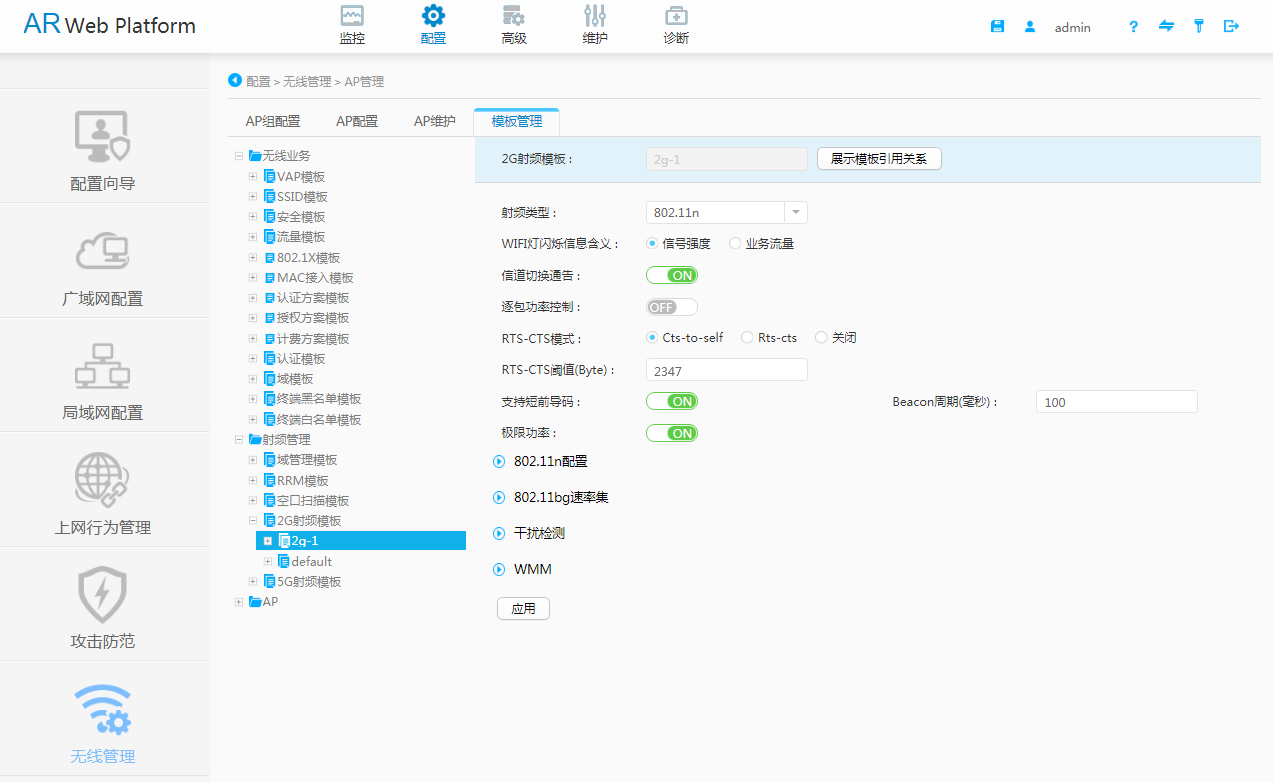Viewport: 1273px width, 782px height.
Task: Expand 5G射频模板 tree node
Action: [x=253, y=582]
